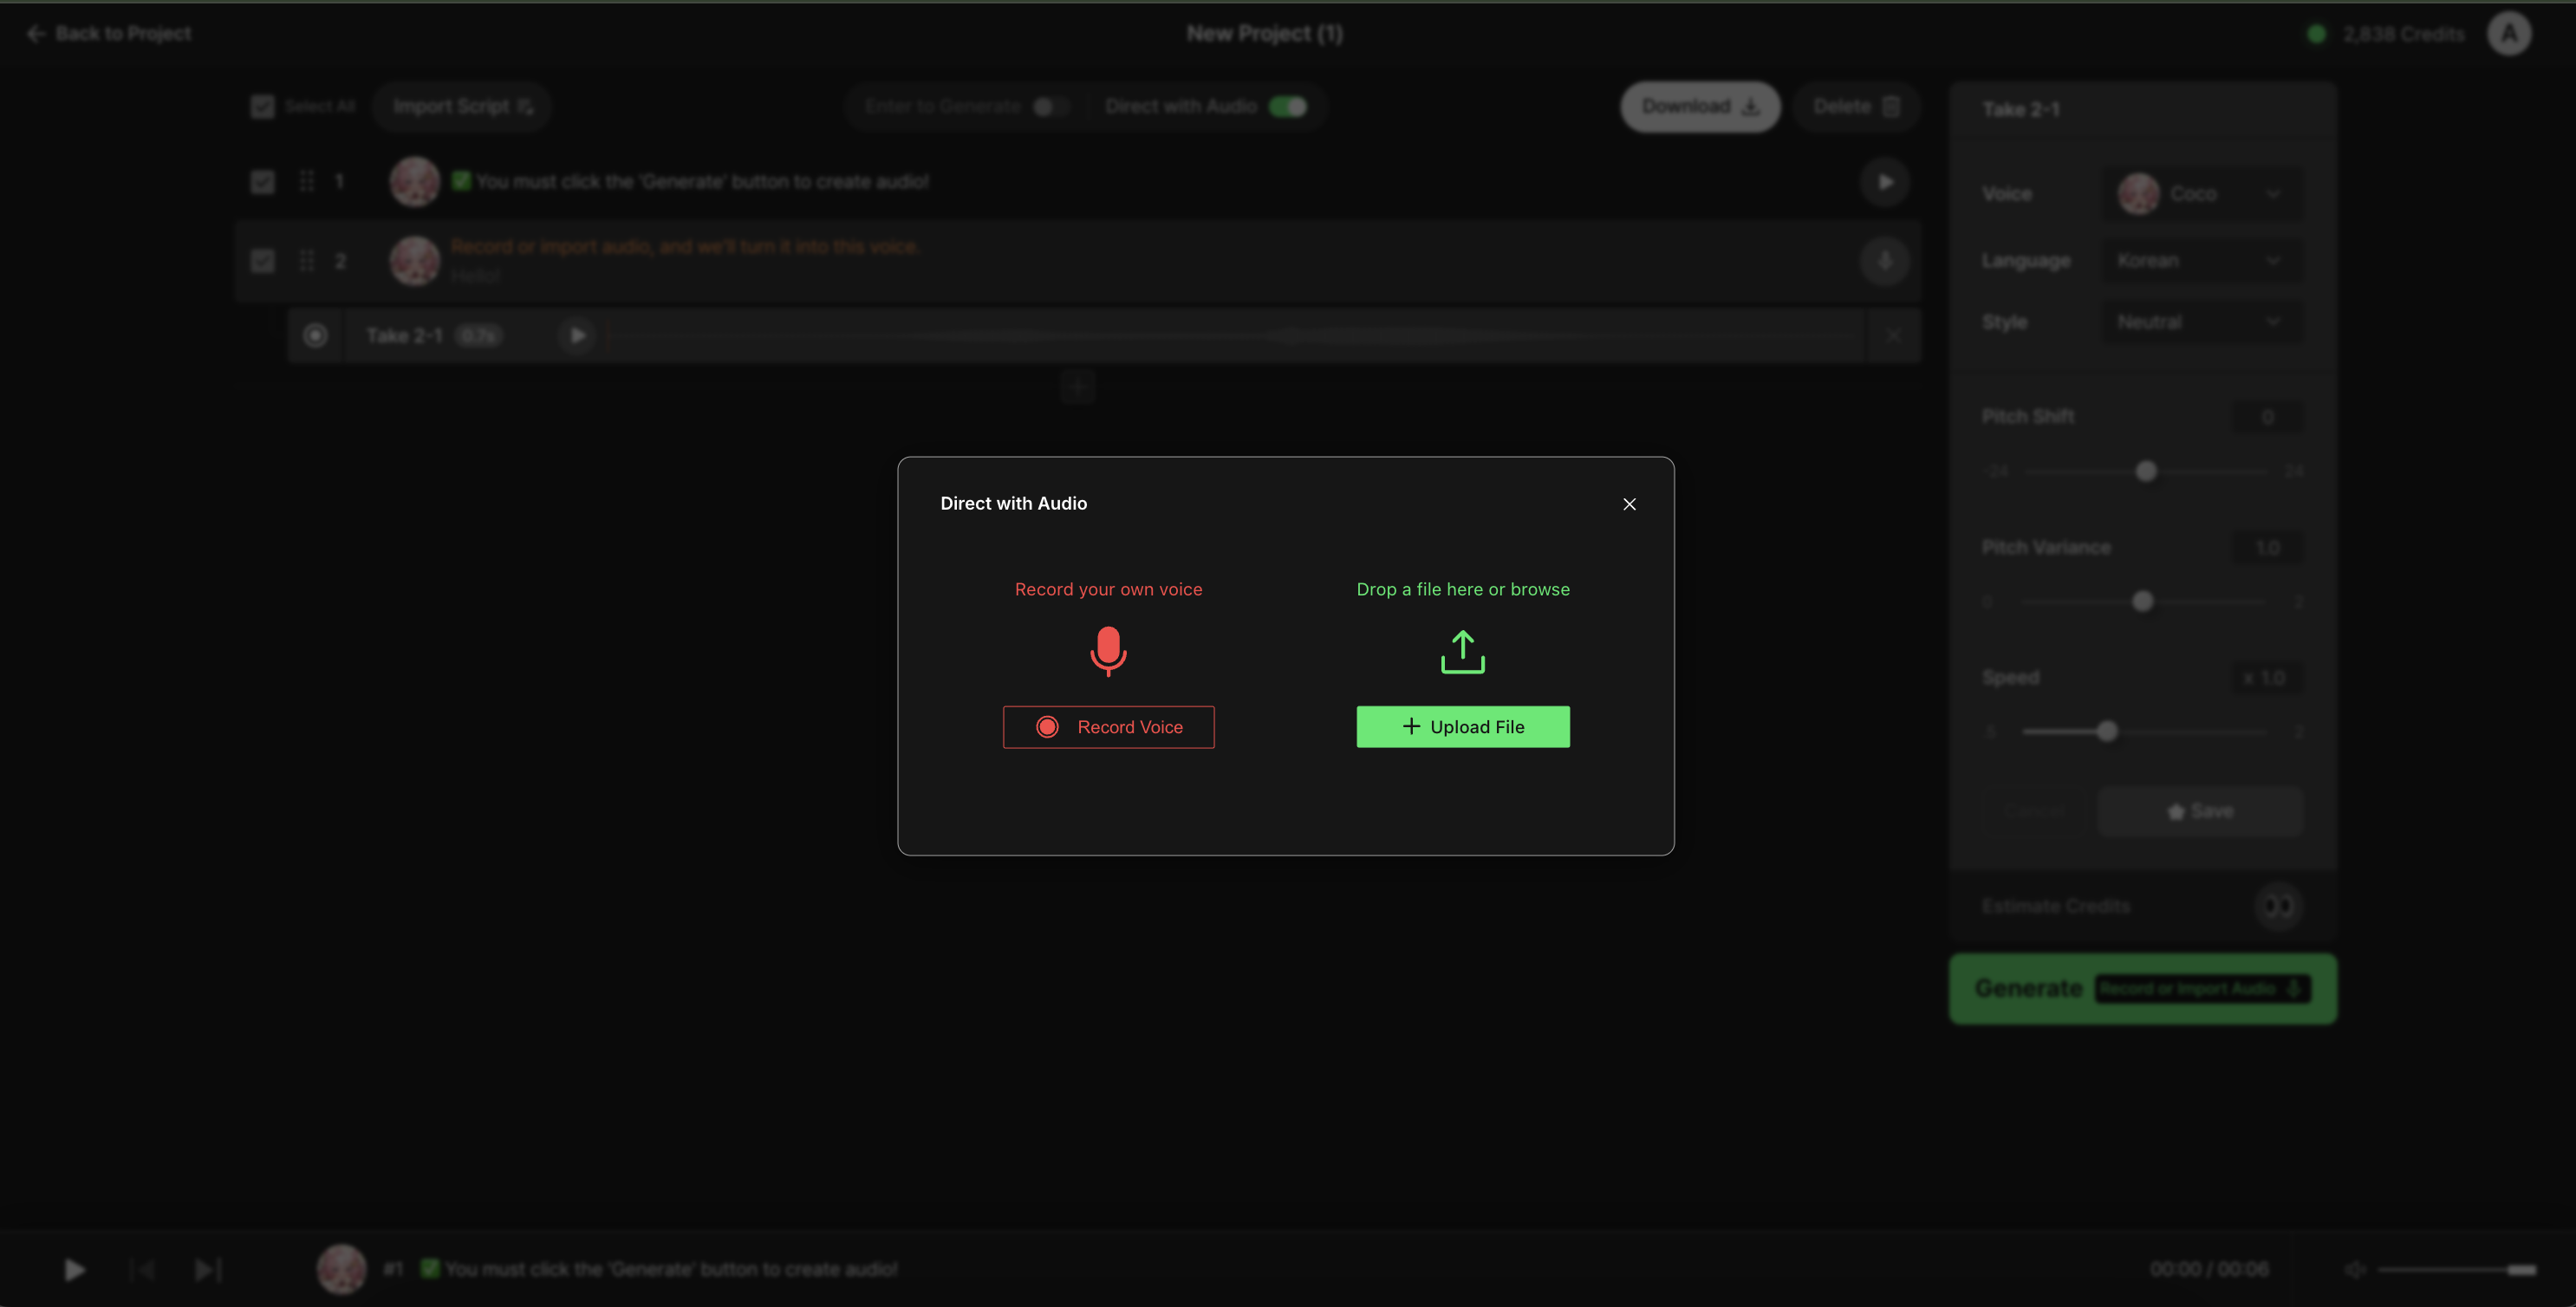Open the account avatar A menu

[2508, 34]
